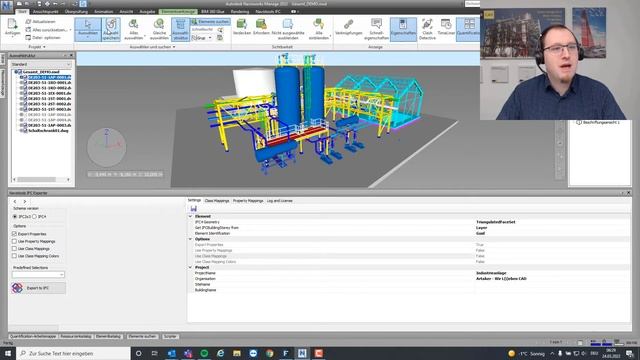640x360 pixels.
Task: Click the Windows Start button
Action: (8, 353)
